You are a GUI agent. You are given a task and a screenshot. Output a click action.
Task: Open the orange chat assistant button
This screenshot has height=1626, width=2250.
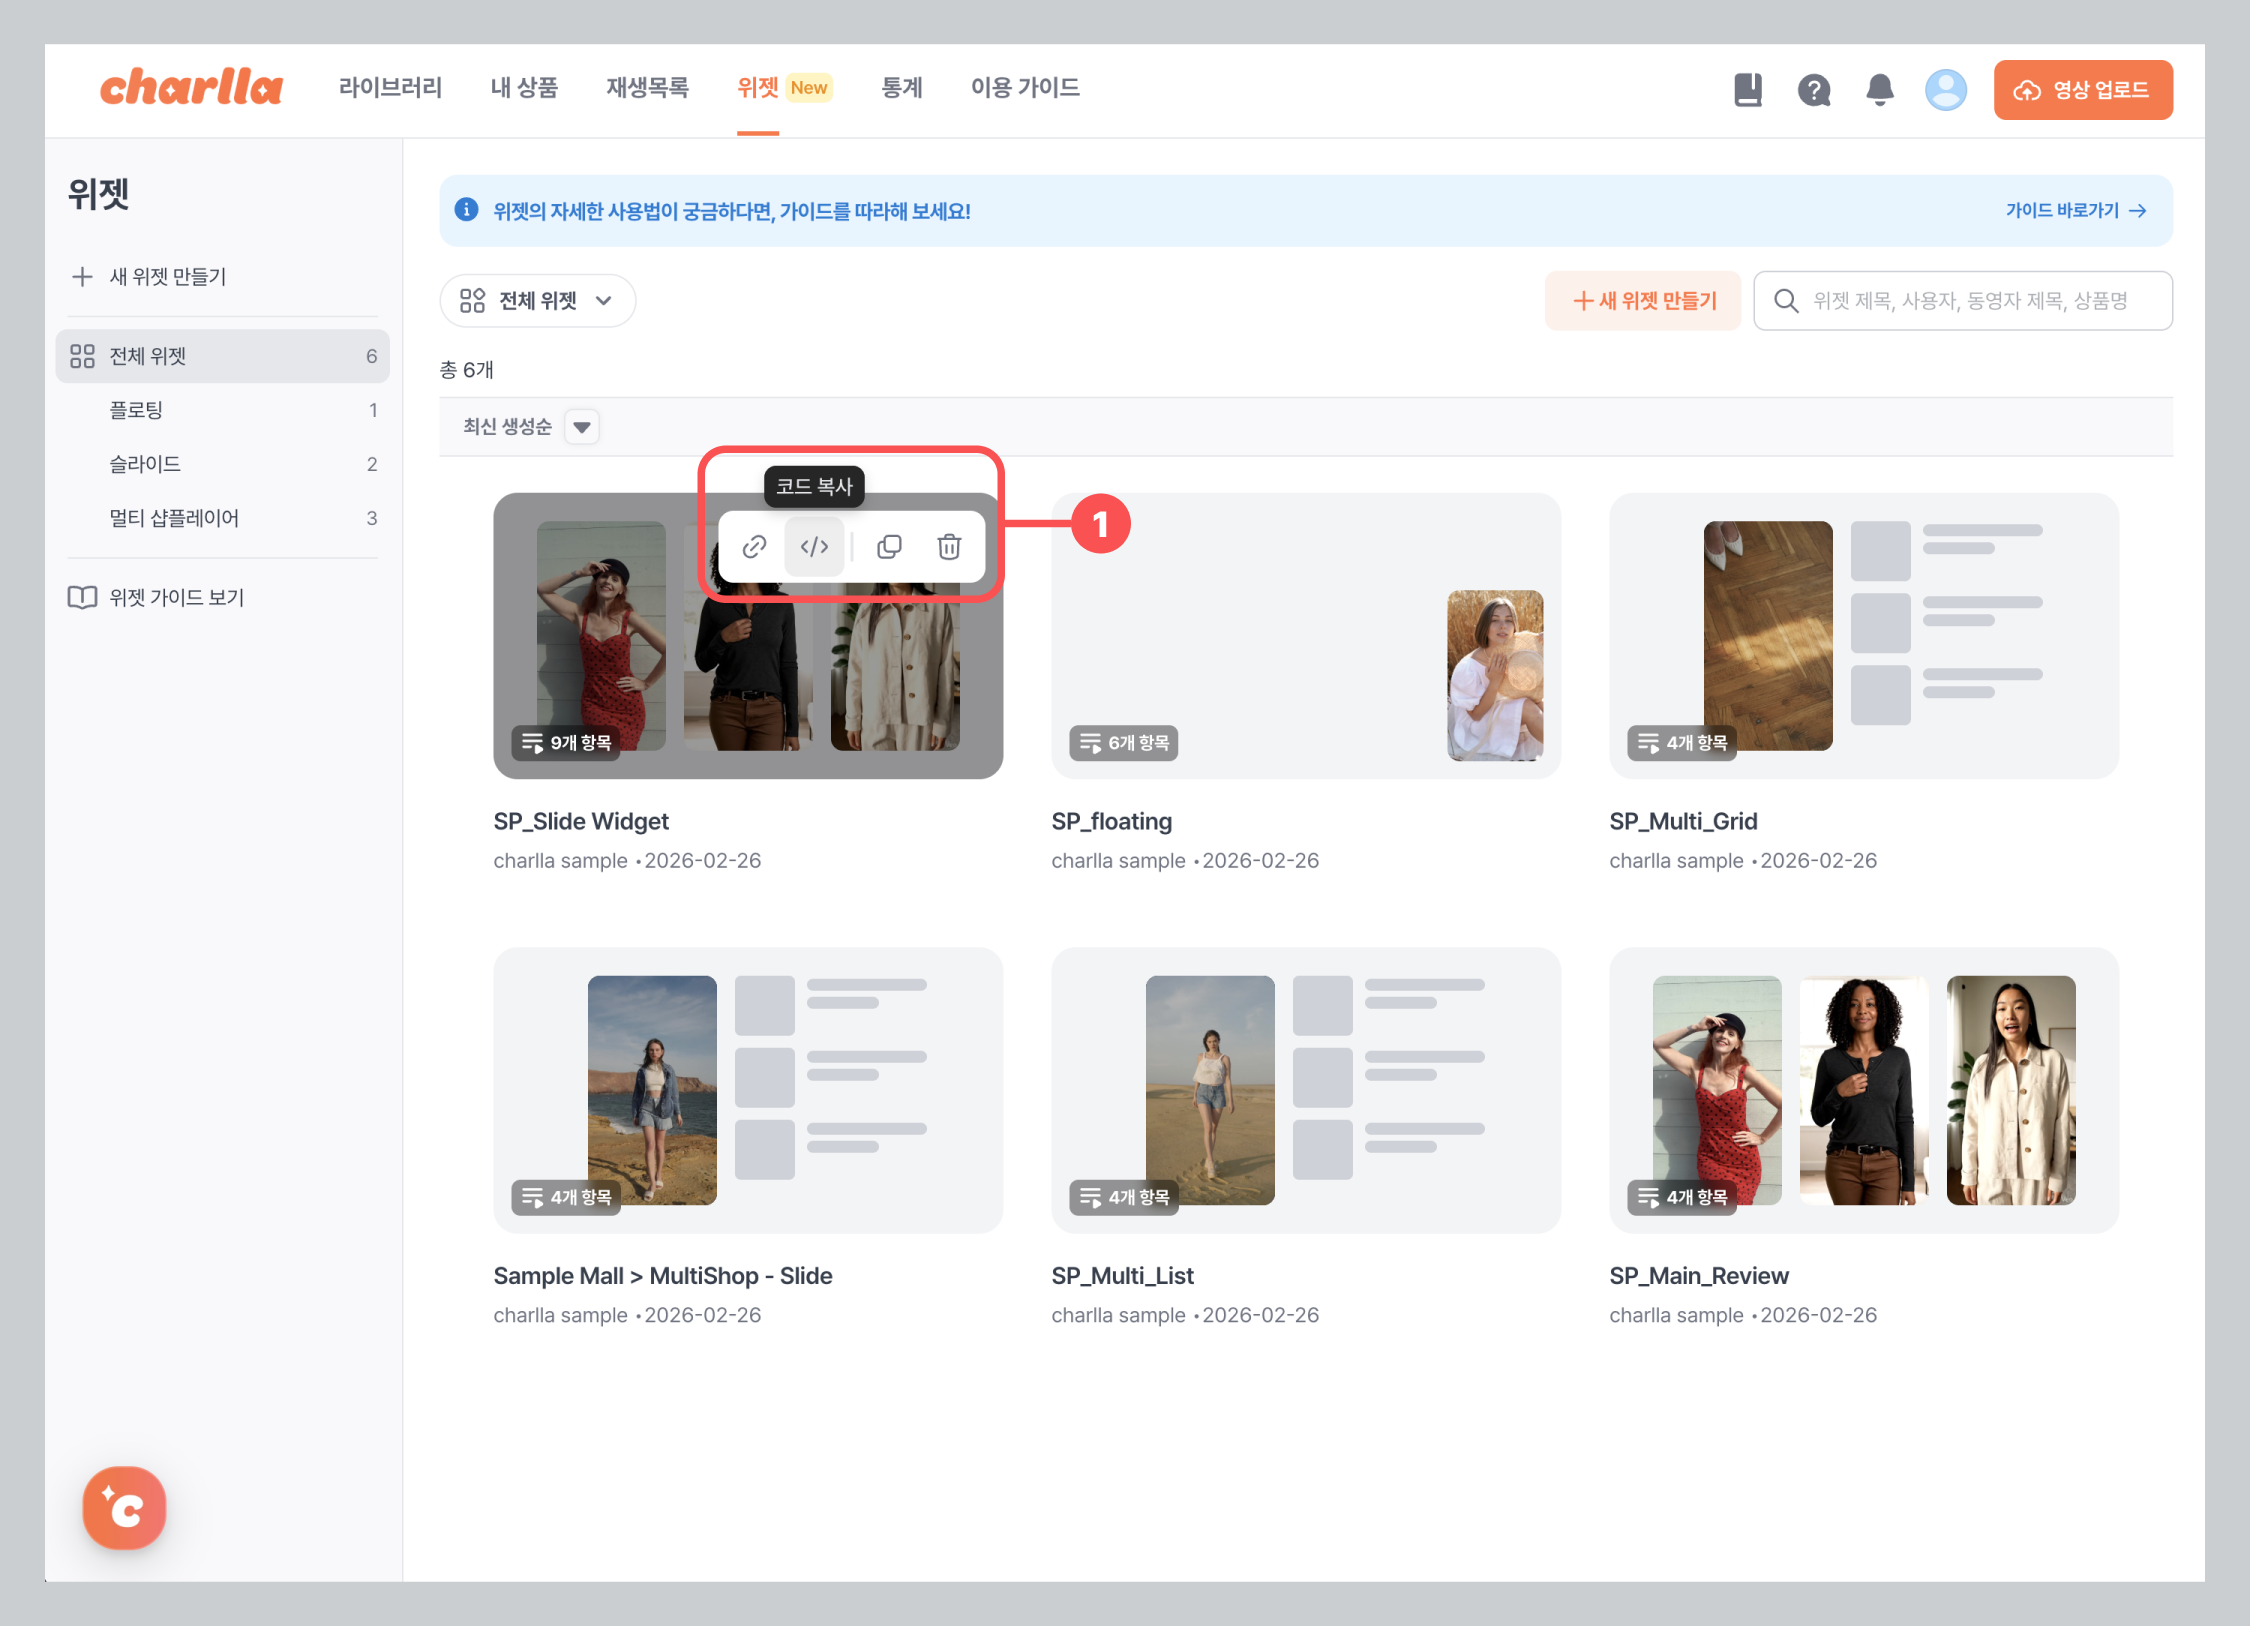click(x=125, y=1507)
